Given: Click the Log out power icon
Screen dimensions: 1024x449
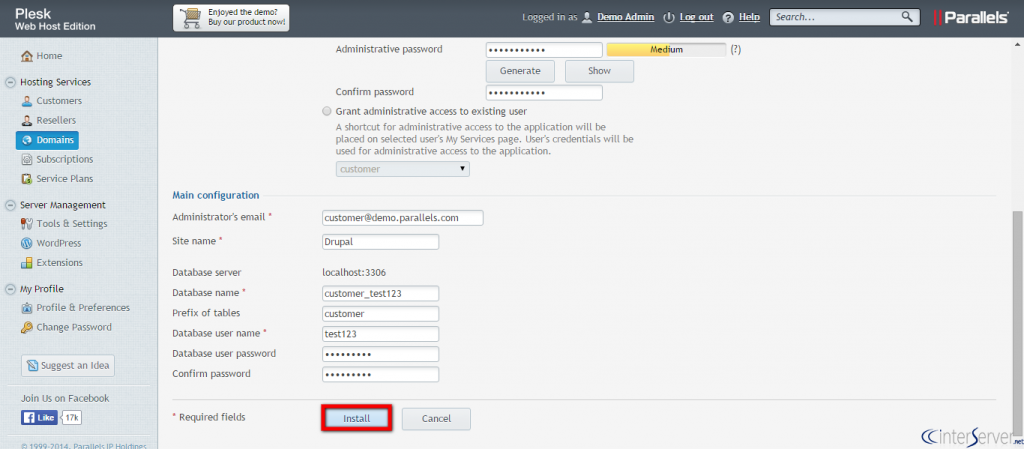Looking at the screenshot, I should click(x=669, y=18).
